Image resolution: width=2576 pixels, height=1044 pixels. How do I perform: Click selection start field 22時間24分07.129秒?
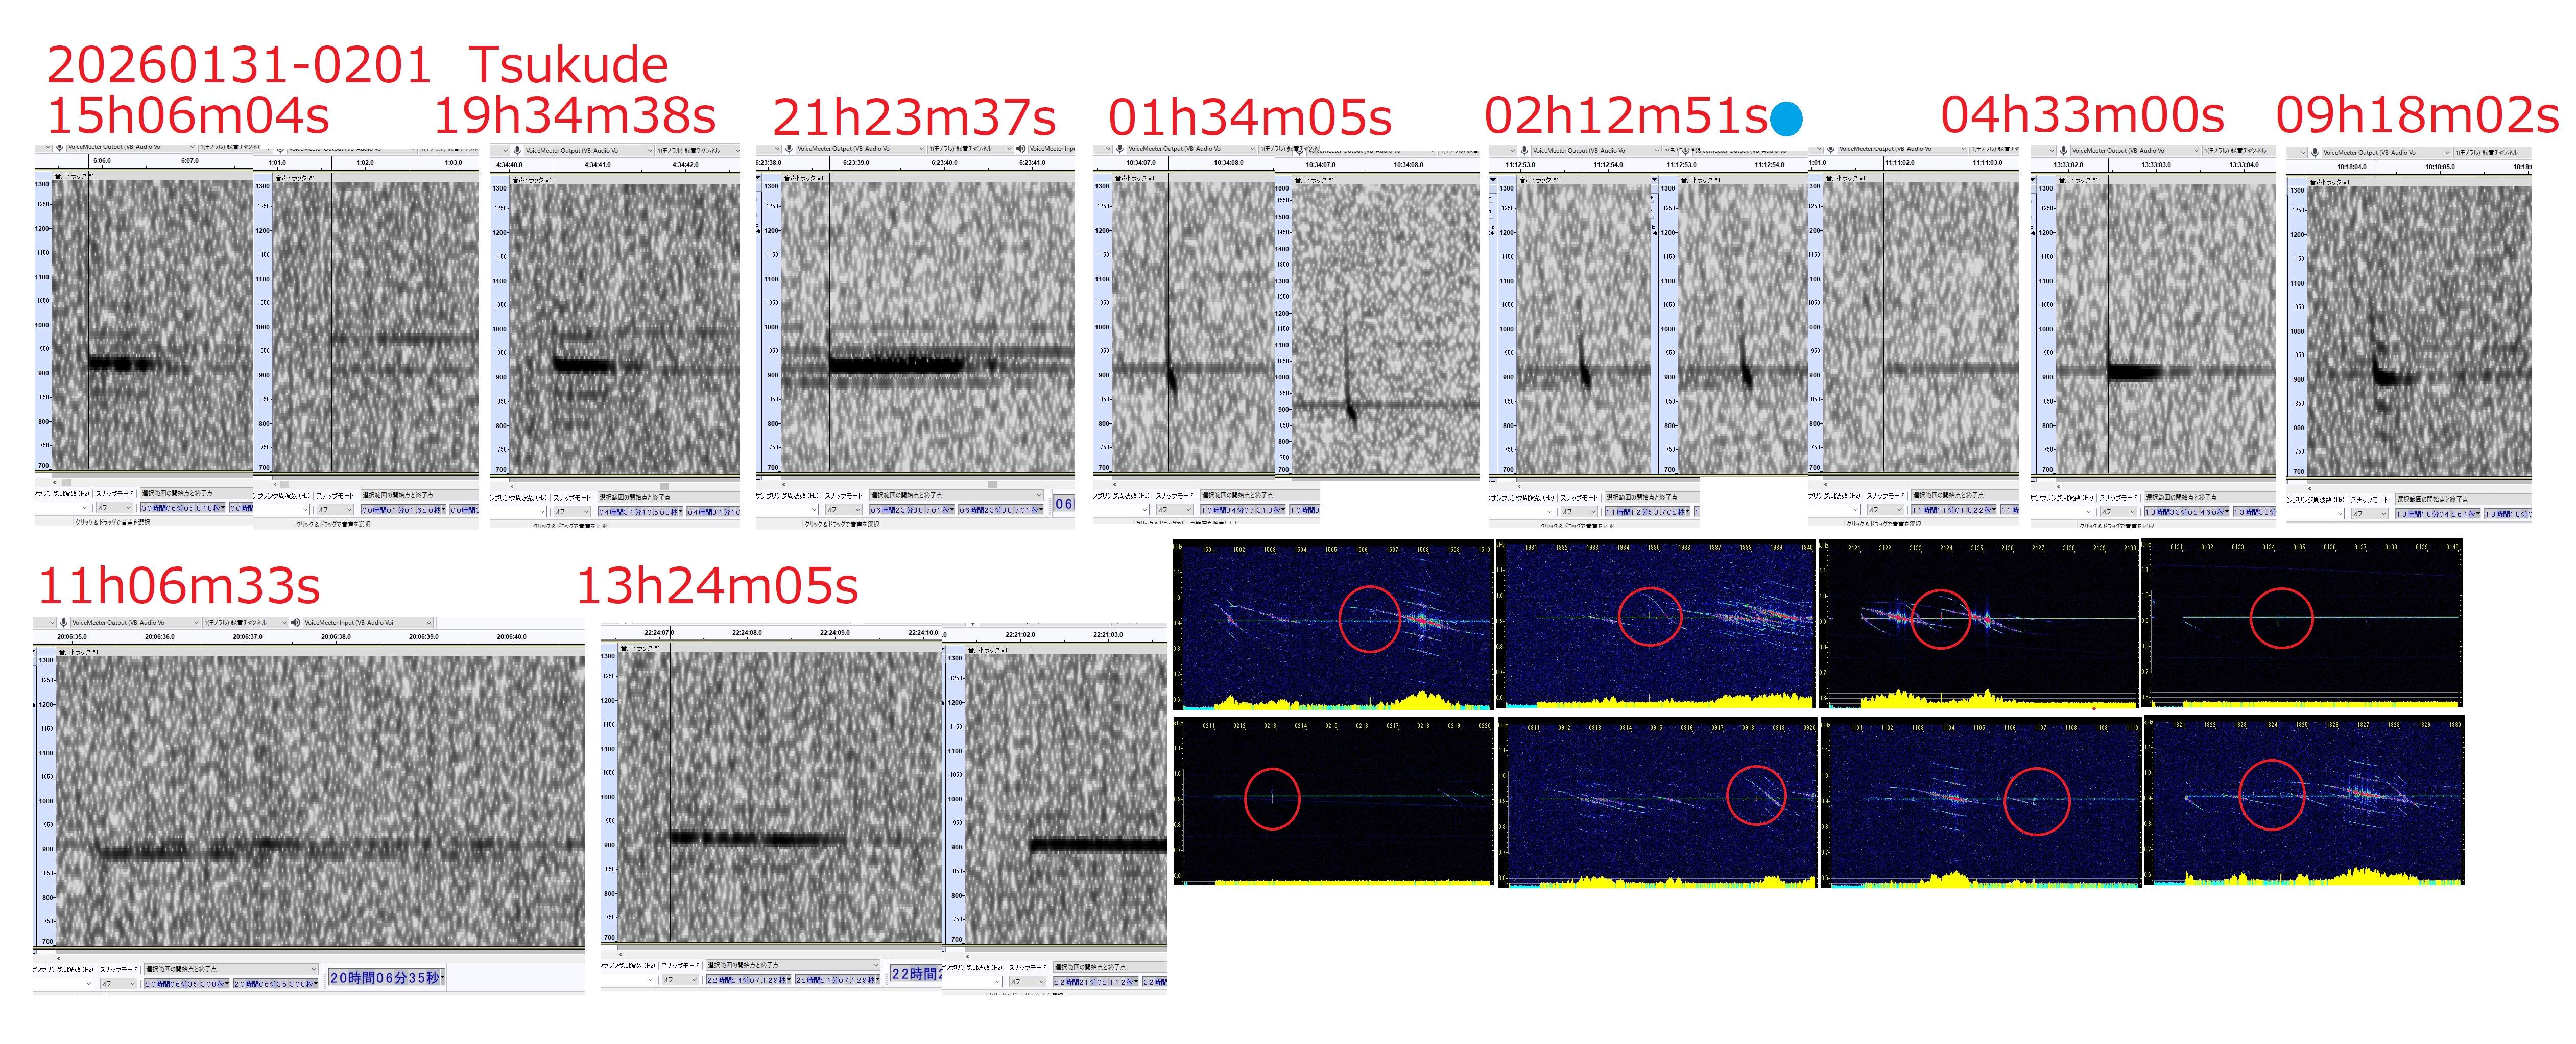(x=748, y=980)
